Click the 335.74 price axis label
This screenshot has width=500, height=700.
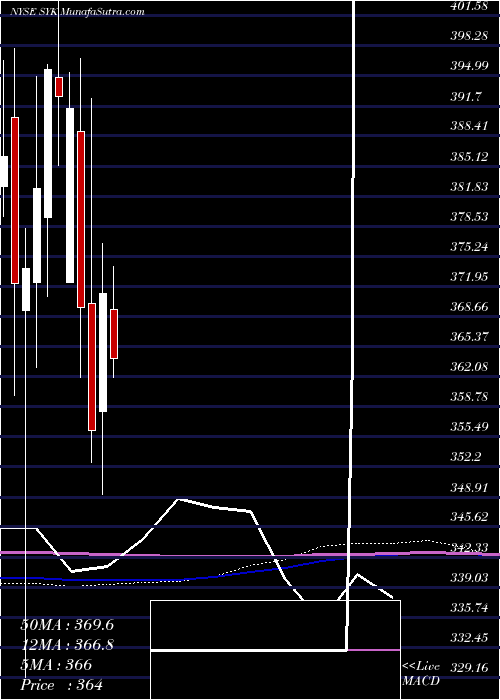(x=469, y=608)
